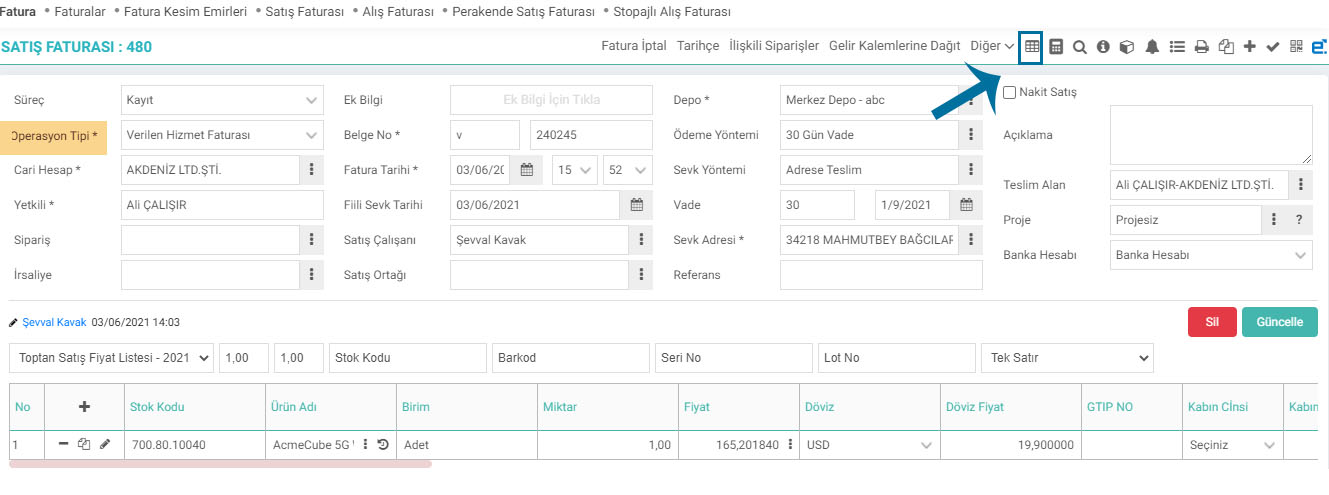
Task: Open calendar picker for Fiili Sevk Tarihi
Action: (x=636, y=205)
